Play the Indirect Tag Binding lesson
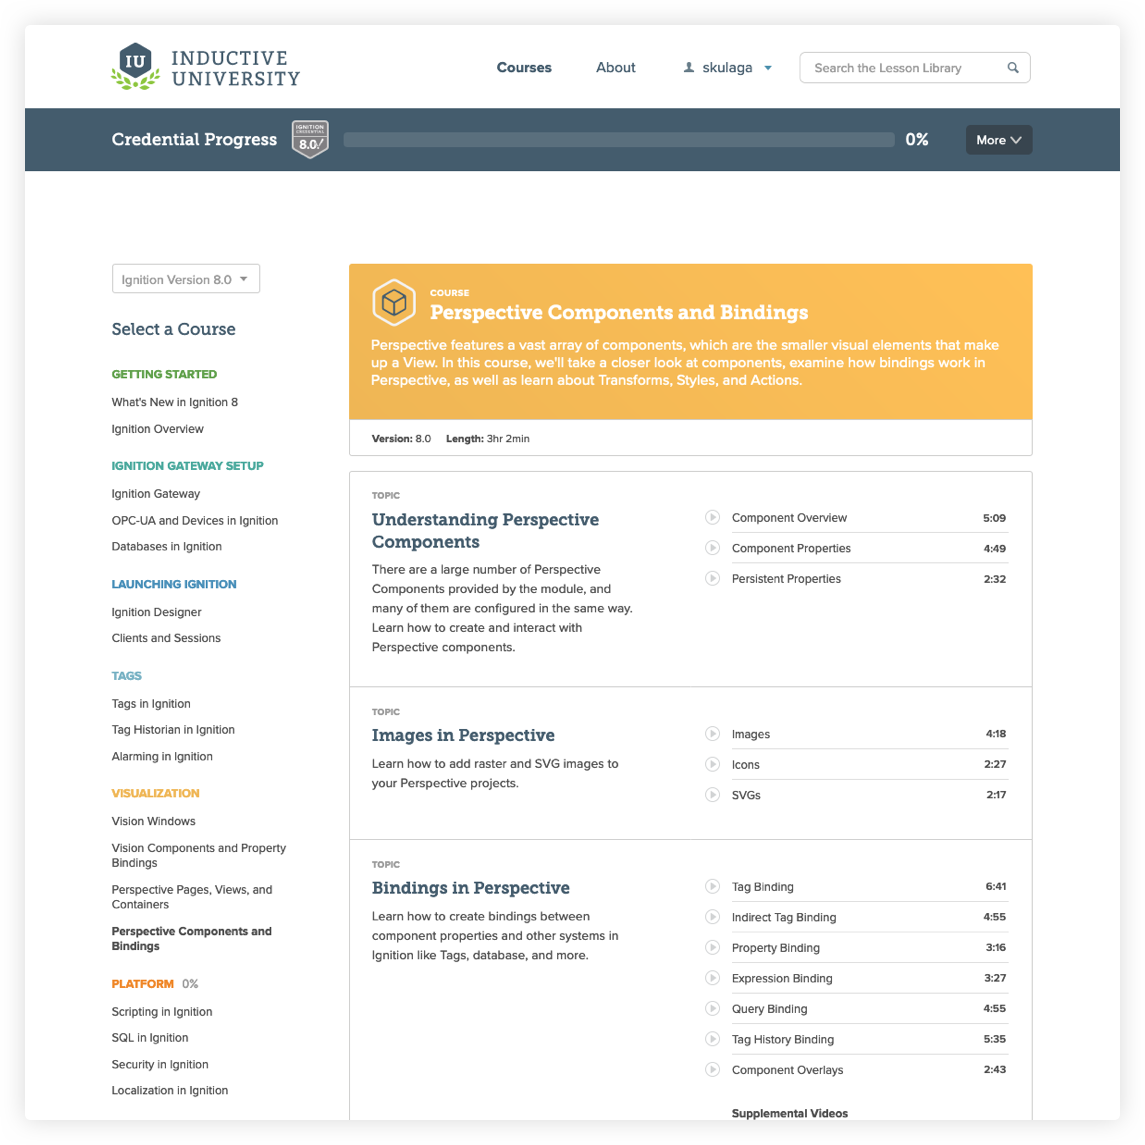The width and height of the screenshot is (1145, 1145). (x=712, y=917)
